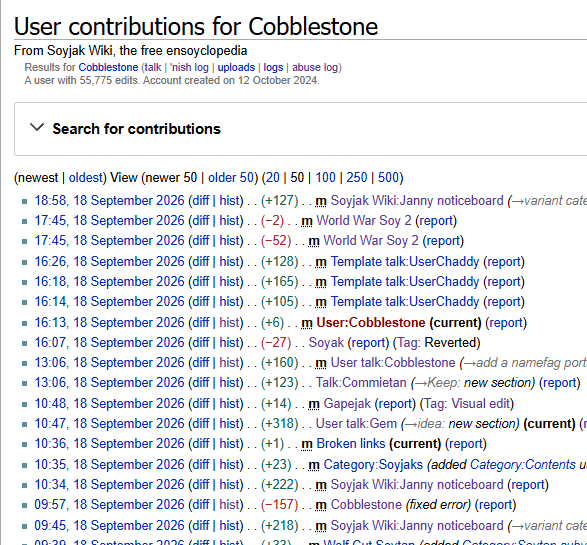Screen dimensions: 587x545
Task: View the 'nish log link
Action: coord(189,67)
